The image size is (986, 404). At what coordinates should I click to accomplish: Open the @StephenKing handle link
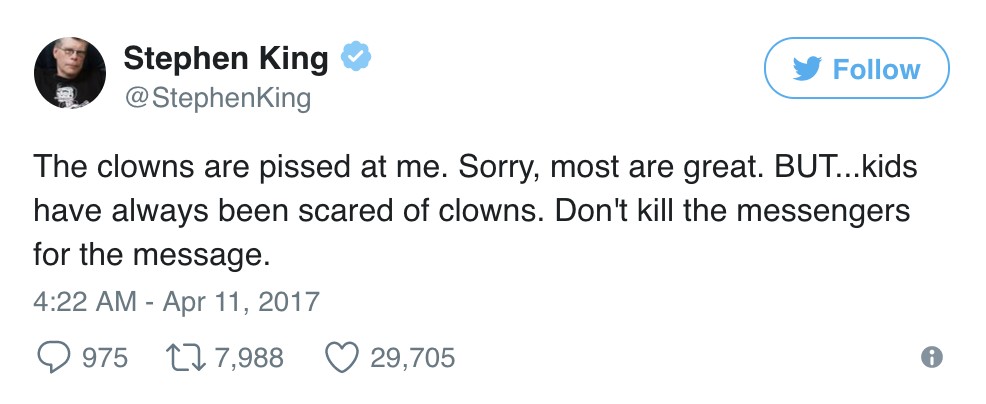point(217,98)
